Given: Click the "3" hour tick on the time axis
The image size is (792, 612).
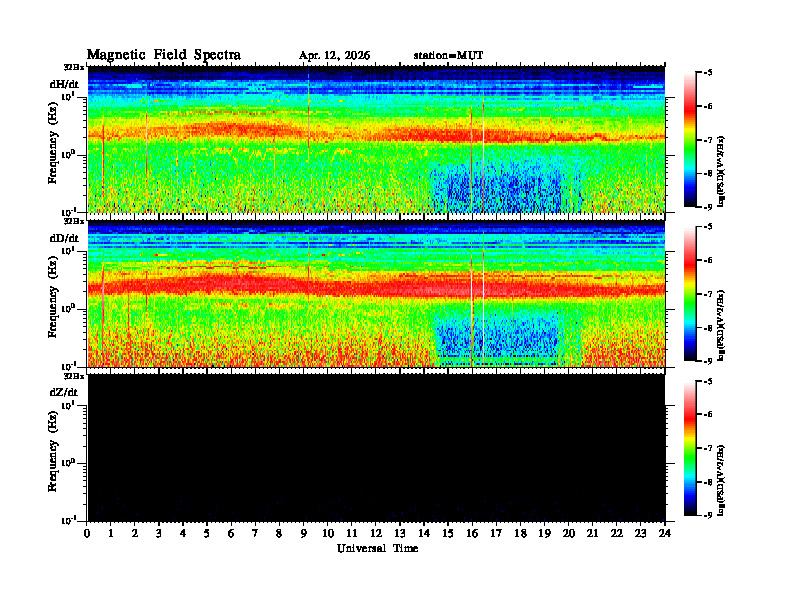Looking at the screenshot, I should (x=159, y=534).
